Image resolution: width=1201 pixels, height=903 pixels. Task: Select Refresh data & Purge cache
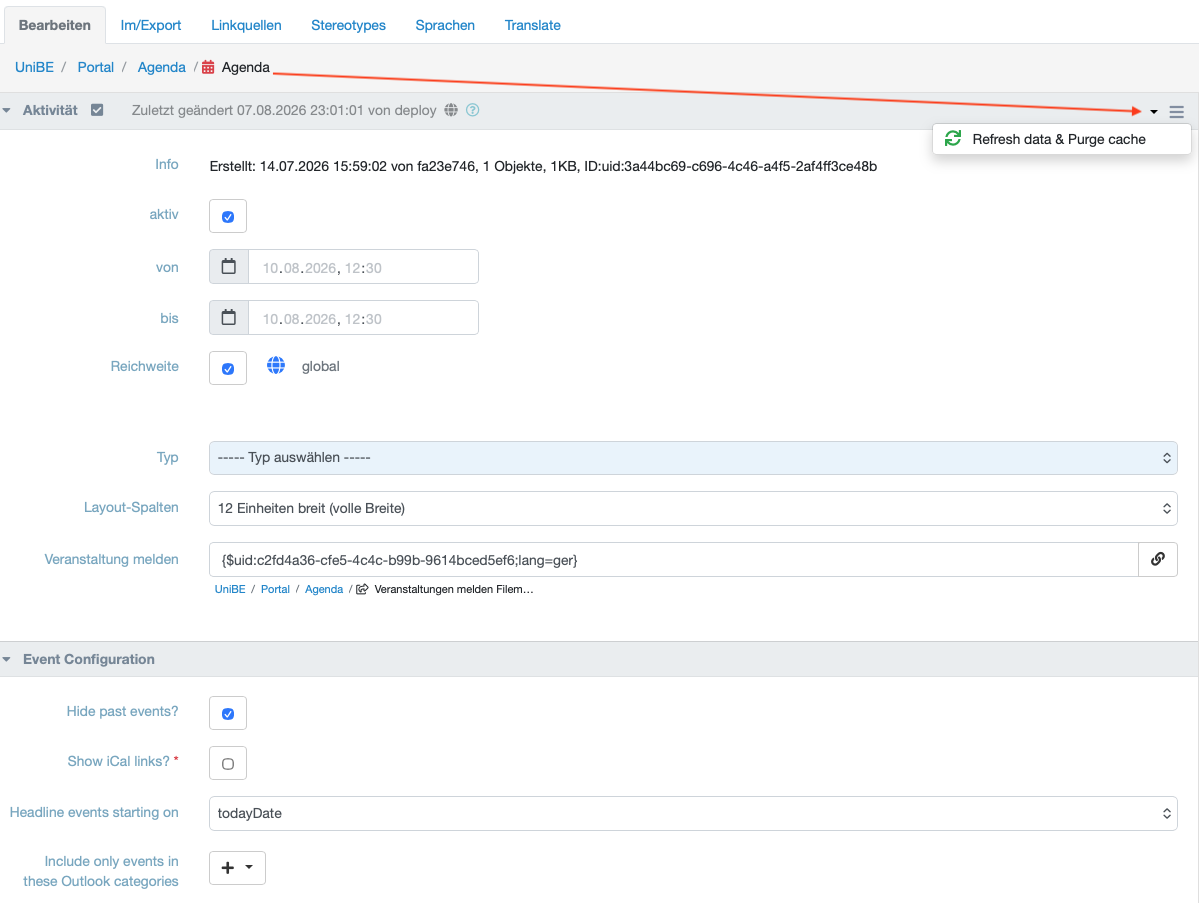click(1062, 139)
